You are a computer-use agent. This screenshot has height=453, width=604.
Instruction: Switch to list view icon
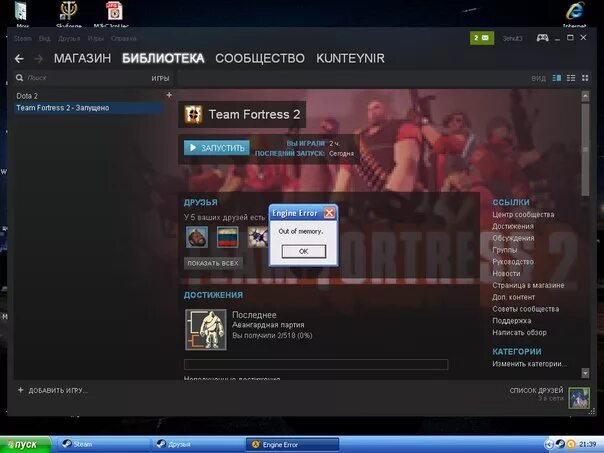click(x=571, y=78)
